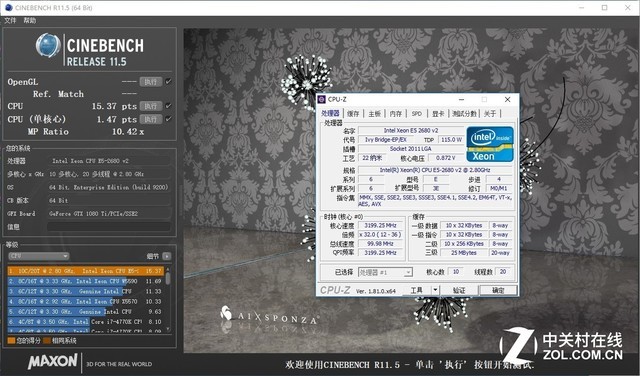Click the Intel Xeon logo in CPU-Z

pos(490,144)
